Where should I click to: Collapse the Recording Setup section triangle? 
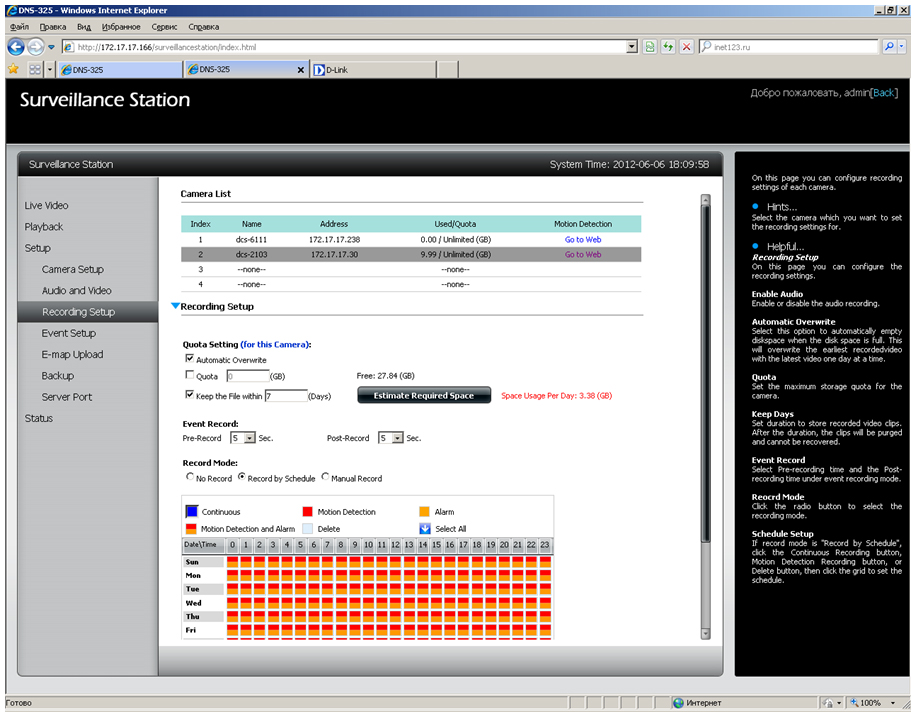click(x=175, y=307)
